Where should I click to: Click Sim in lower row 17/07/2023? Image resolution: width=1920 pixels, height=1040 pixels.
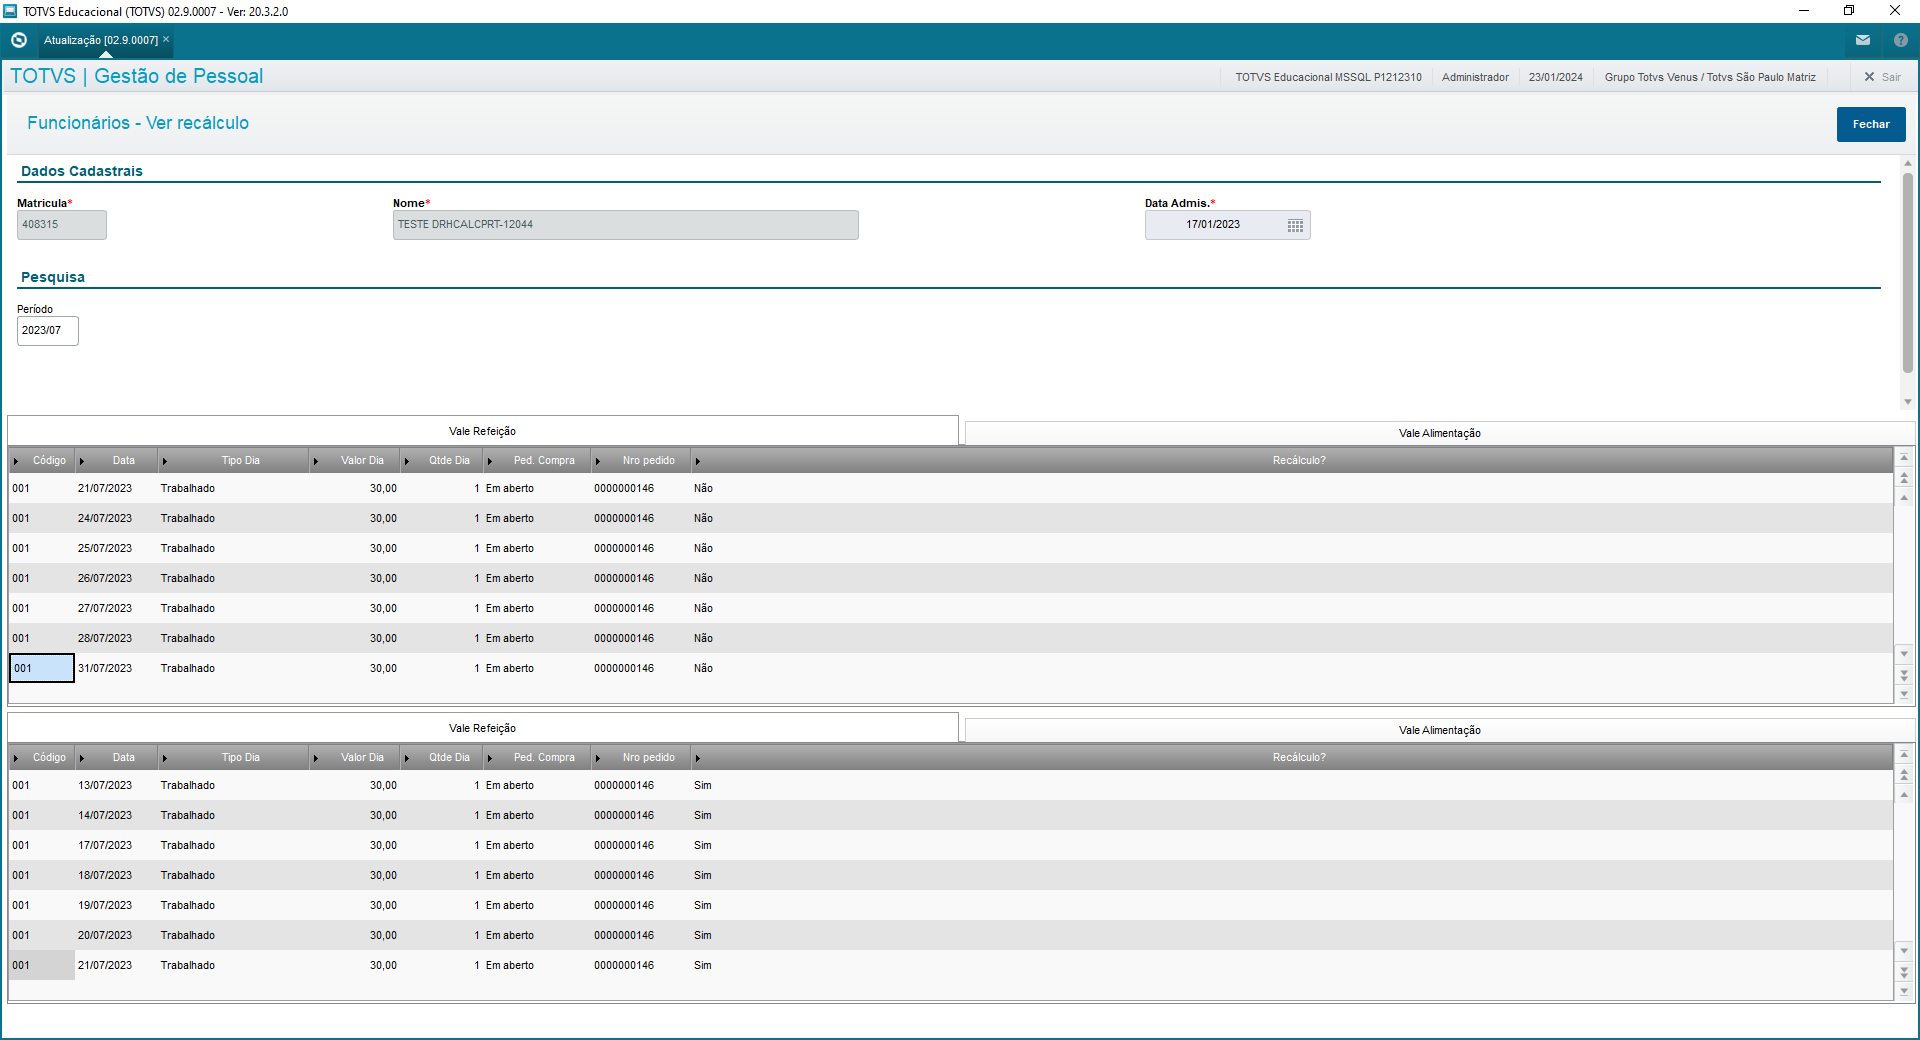tap(703, 845)
